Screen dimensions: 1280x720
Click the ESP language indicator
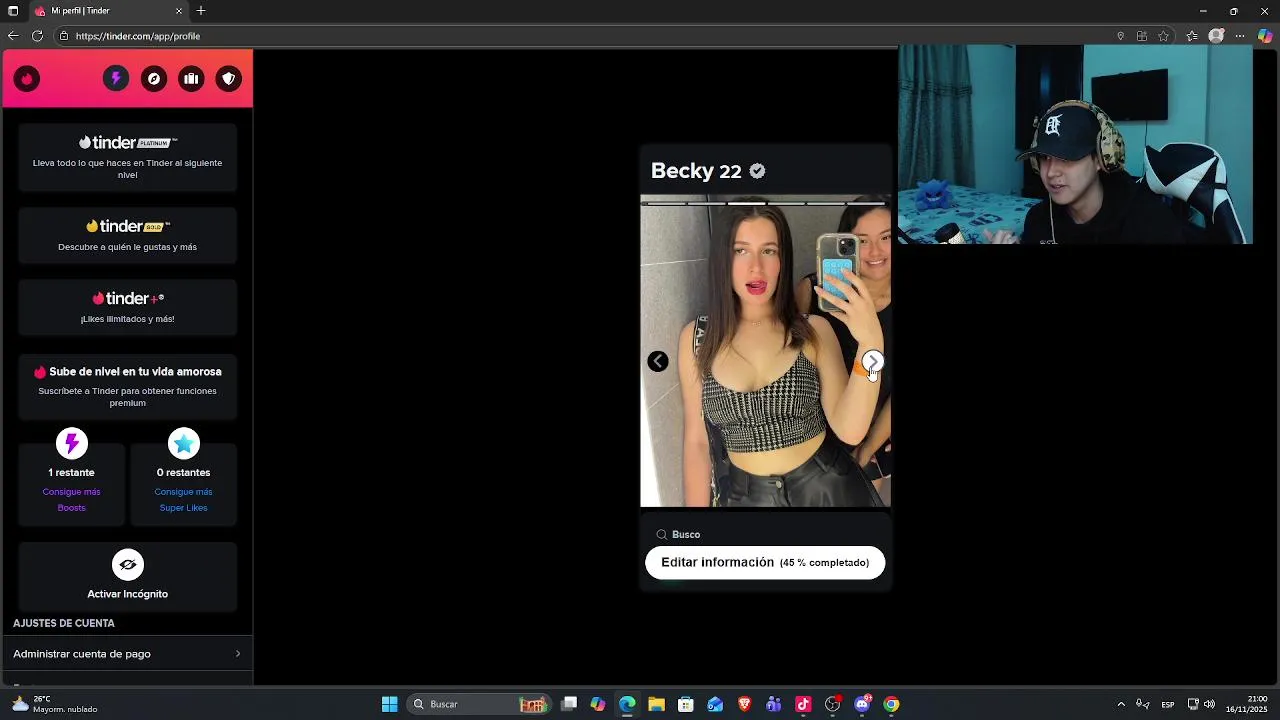[x=1168, y=704]
